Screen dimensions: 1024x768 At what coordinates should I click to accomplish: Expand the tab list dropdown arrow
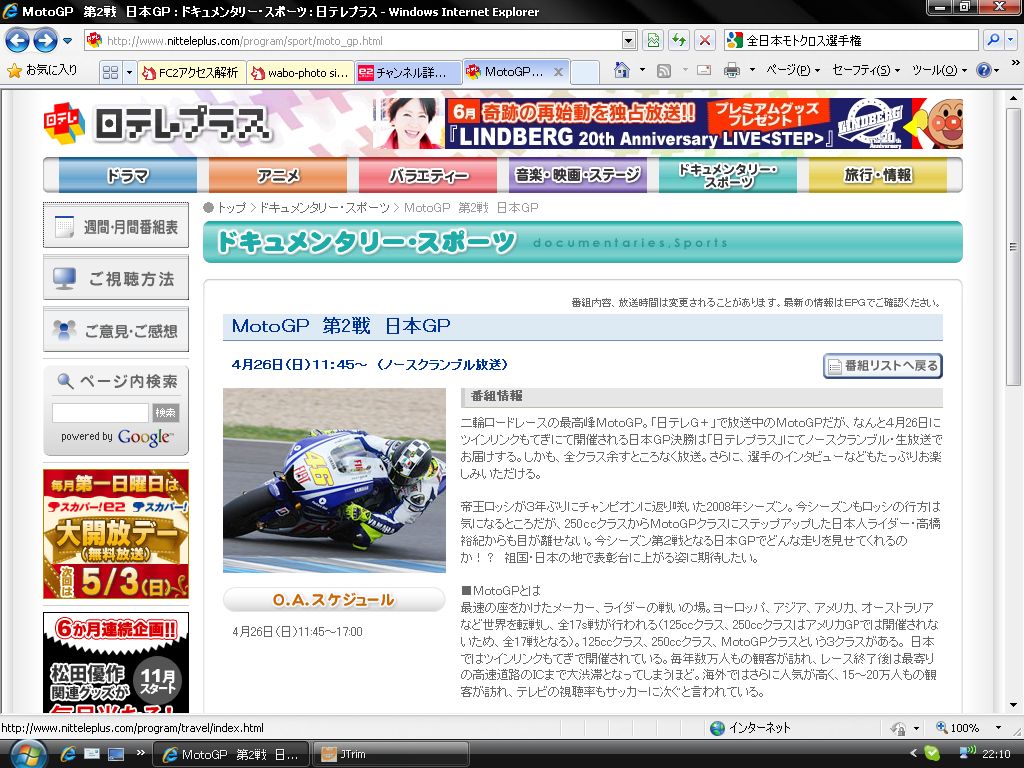click(x=129, y=72)
